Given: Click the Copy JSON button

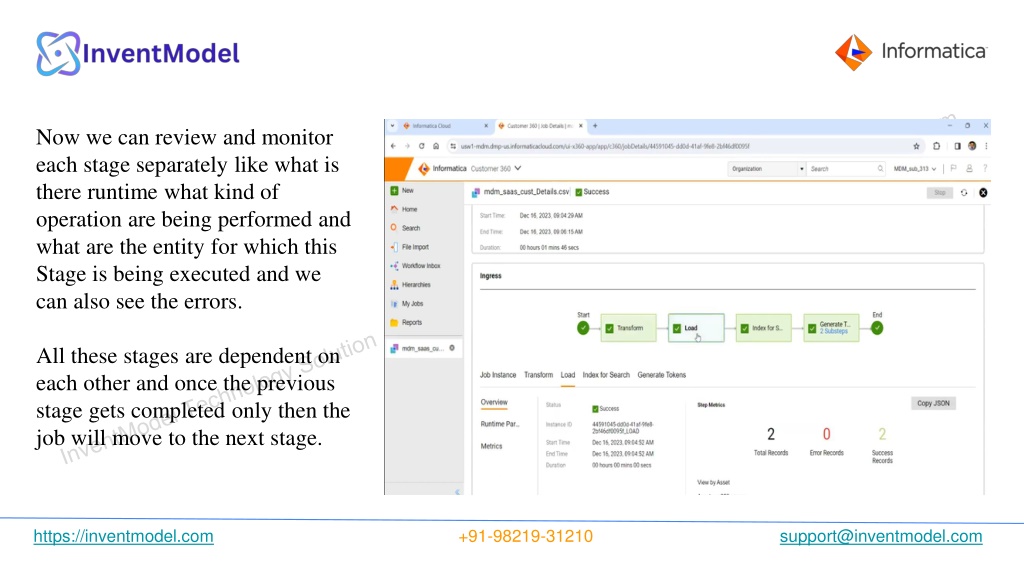Looking at the screenshot, I should [933, 404].
